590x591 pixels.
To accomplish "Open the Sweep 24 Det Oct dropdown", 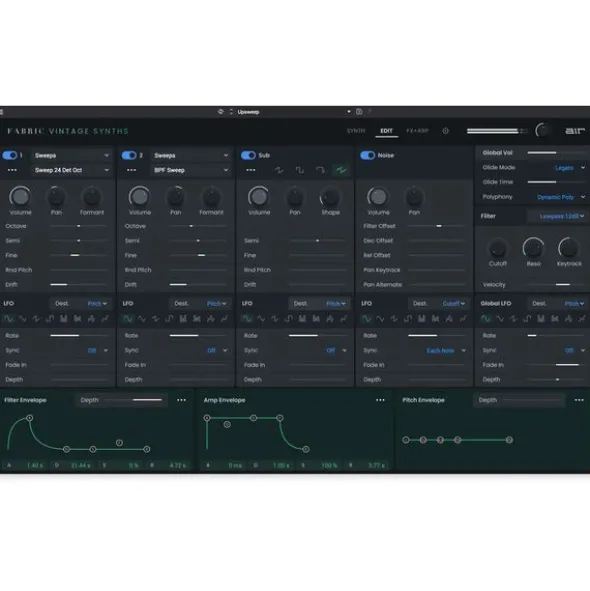I will (x=71, y=170).
